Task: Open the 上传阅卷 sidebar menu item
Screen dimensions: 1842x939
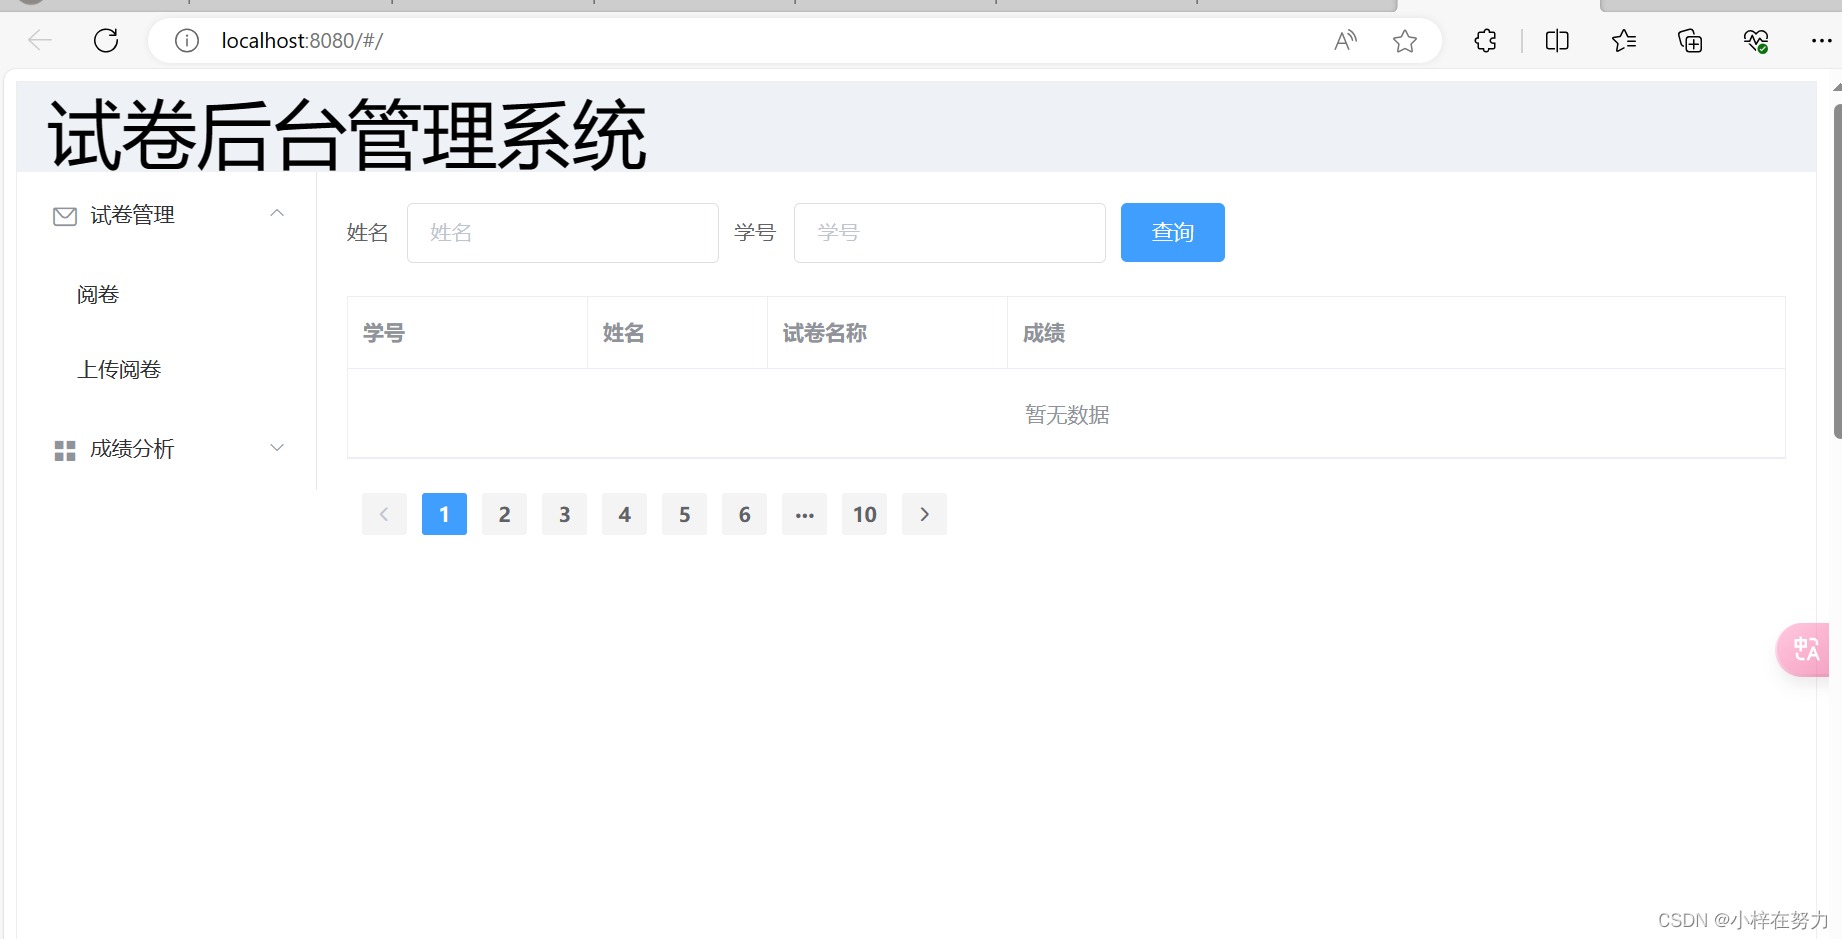Action: (118, 369)
